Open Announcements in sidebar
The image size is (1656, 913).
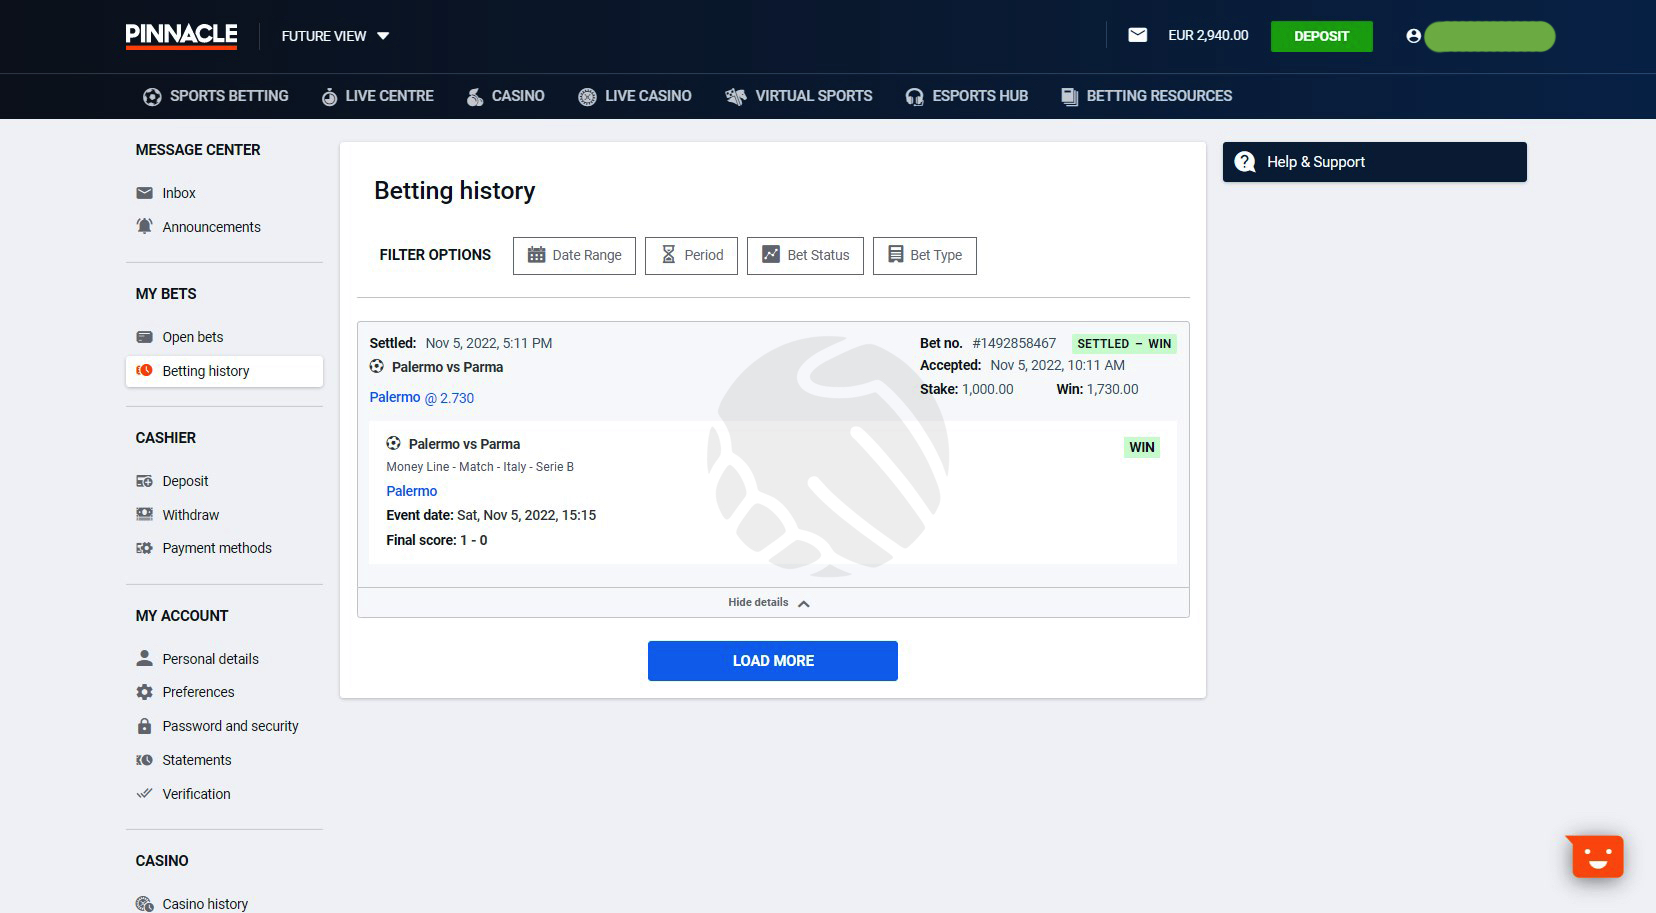[211, 227]
